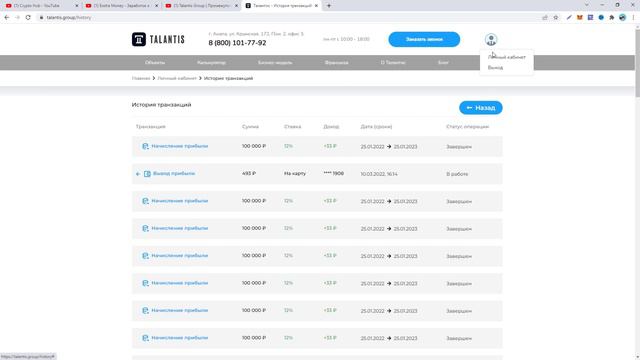Open the Блог navigation item
The width and height of the screenshot is (640, 360).
[443, 62]
